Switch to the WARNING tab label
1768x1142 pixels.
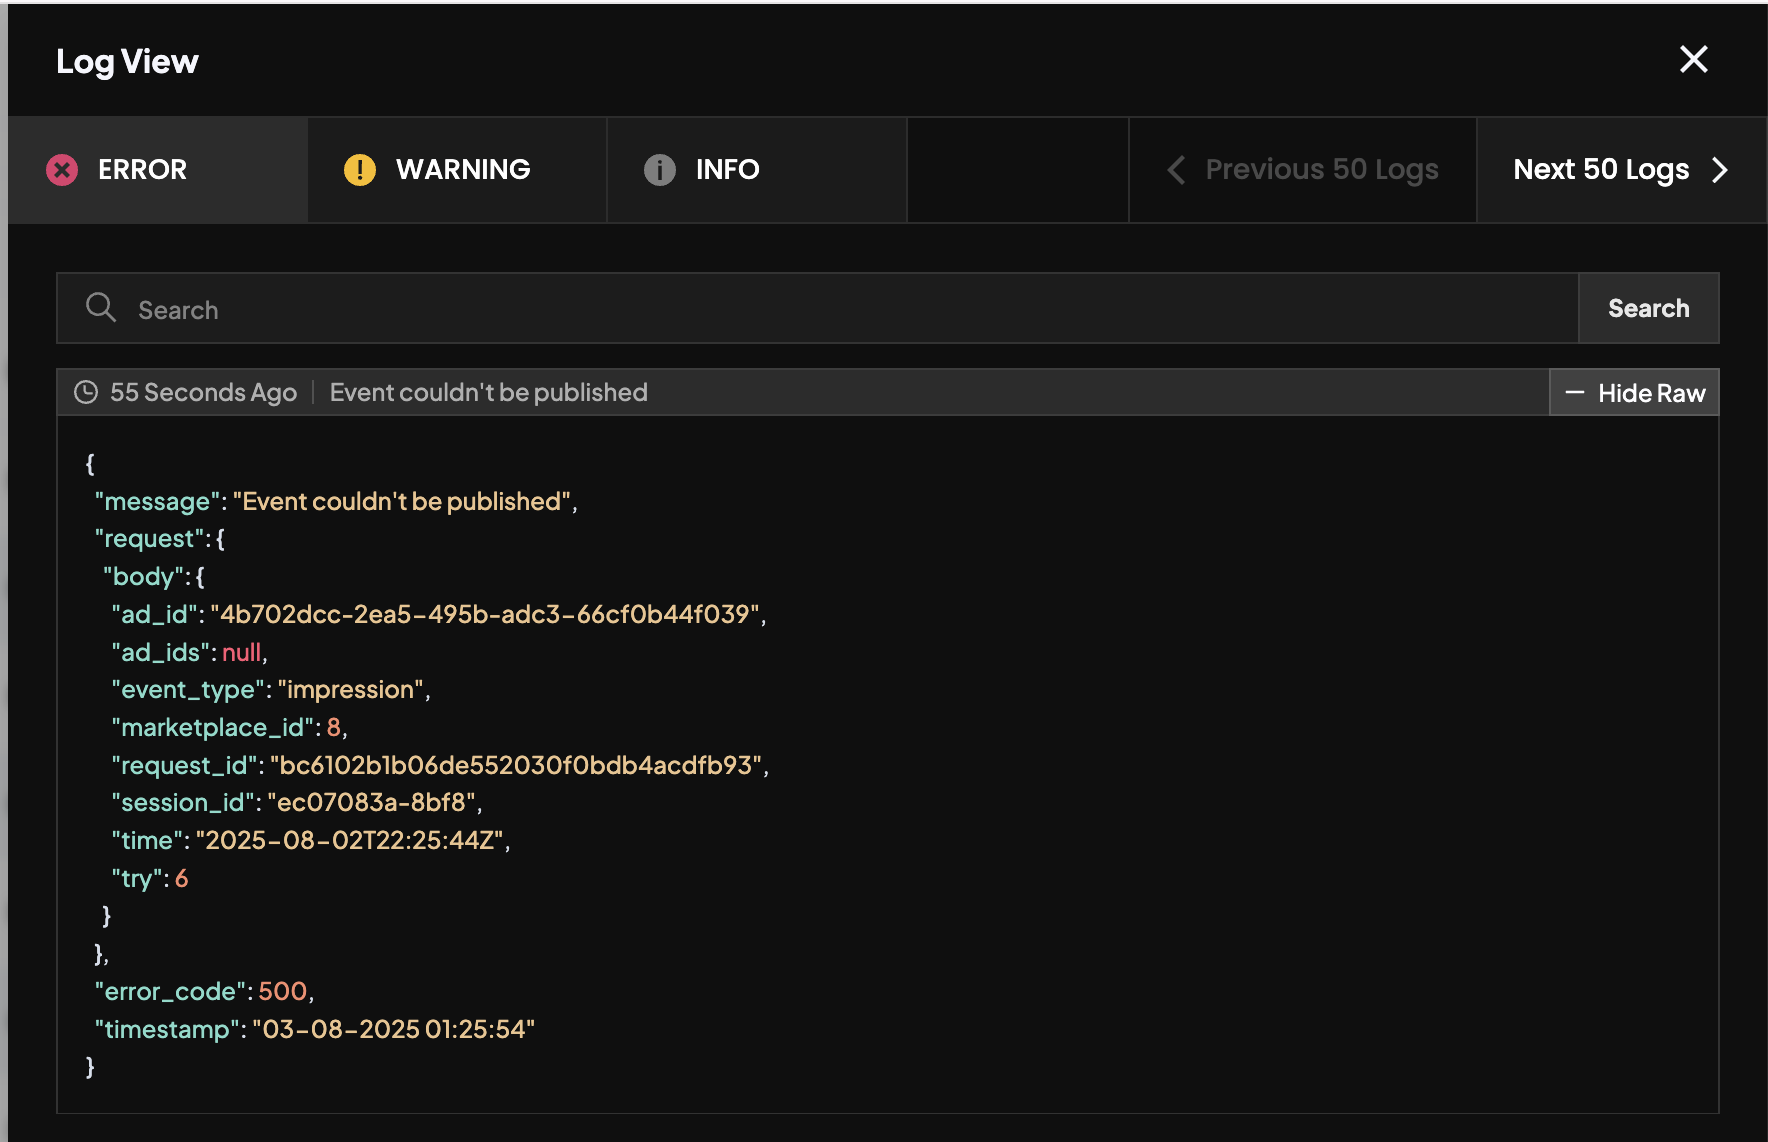pos(462,170)
